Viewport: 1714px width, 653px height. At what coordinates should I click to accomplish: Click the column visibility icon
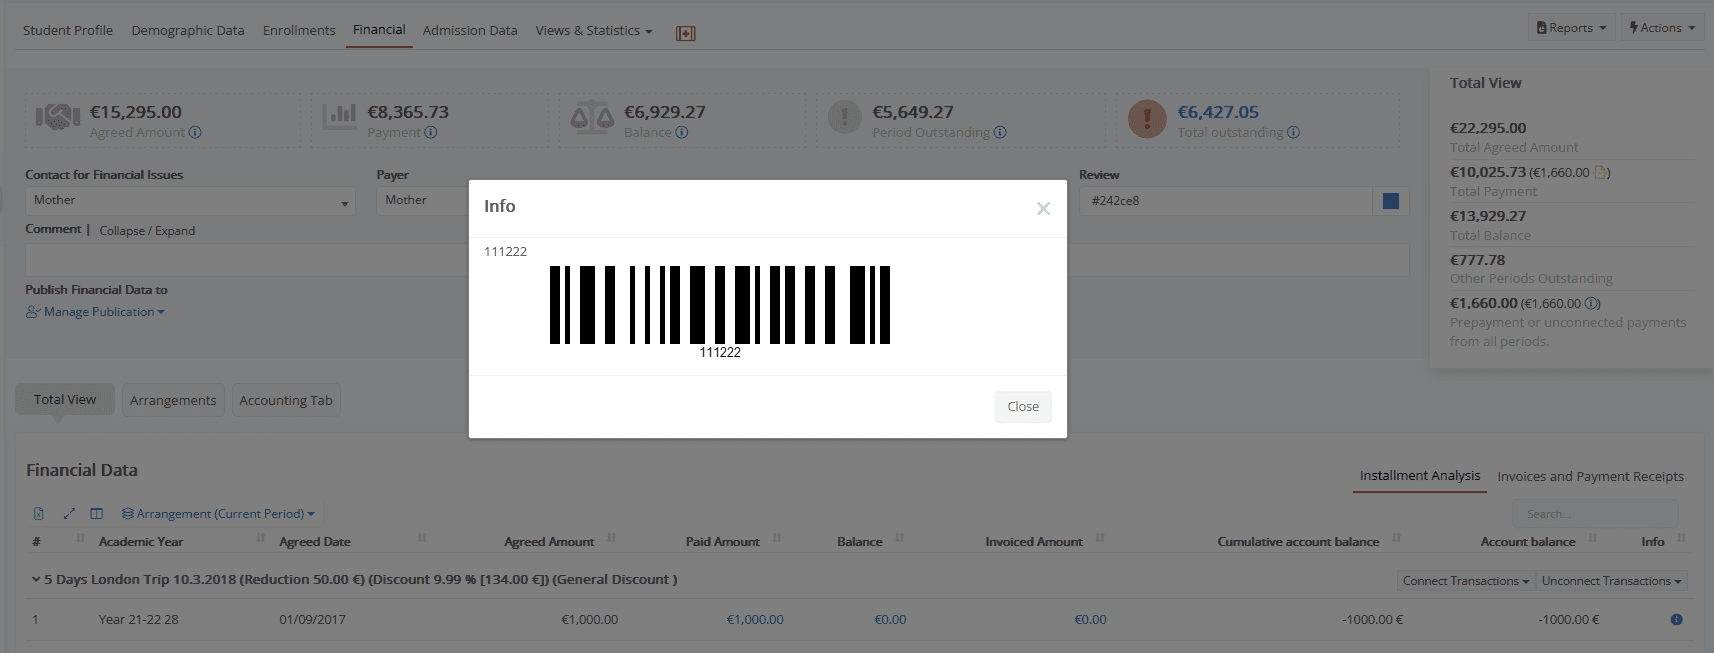[x=97, y=514]
